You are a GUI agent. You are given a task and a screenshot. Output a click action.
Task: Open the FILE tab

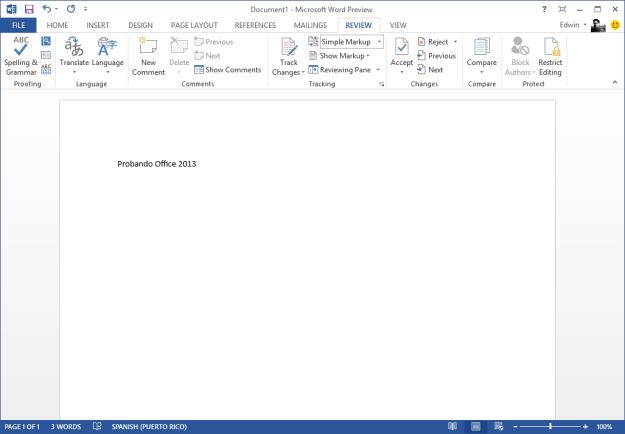[x=18, y=25]
